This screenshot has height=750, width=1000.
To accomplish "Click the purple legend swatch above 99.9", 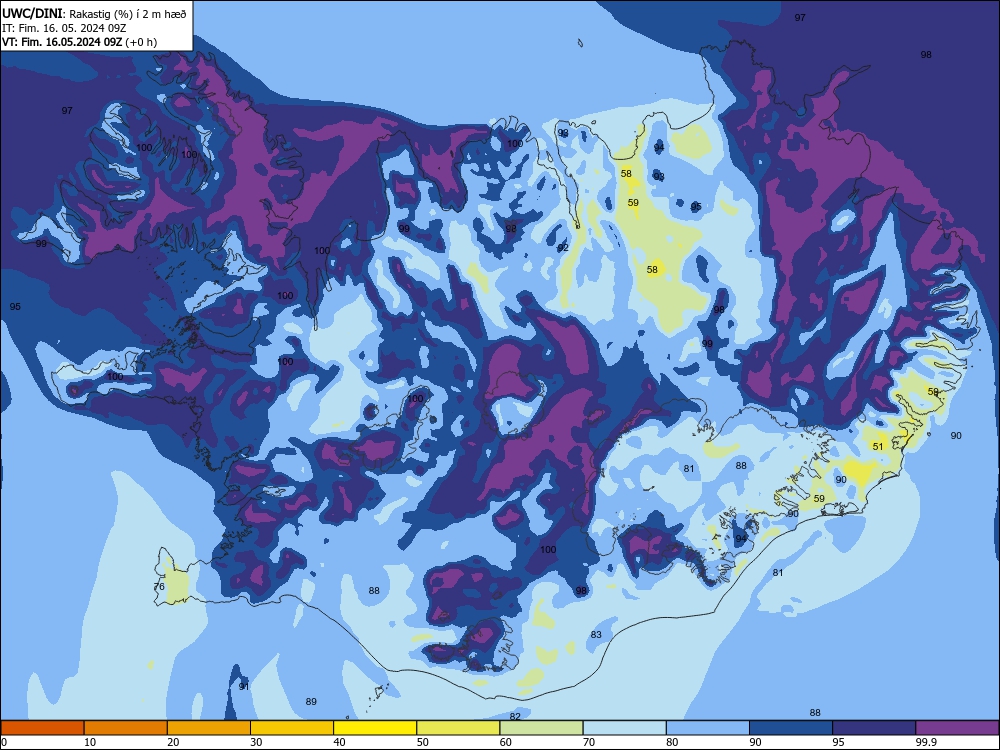I will (x=957, y=728).
